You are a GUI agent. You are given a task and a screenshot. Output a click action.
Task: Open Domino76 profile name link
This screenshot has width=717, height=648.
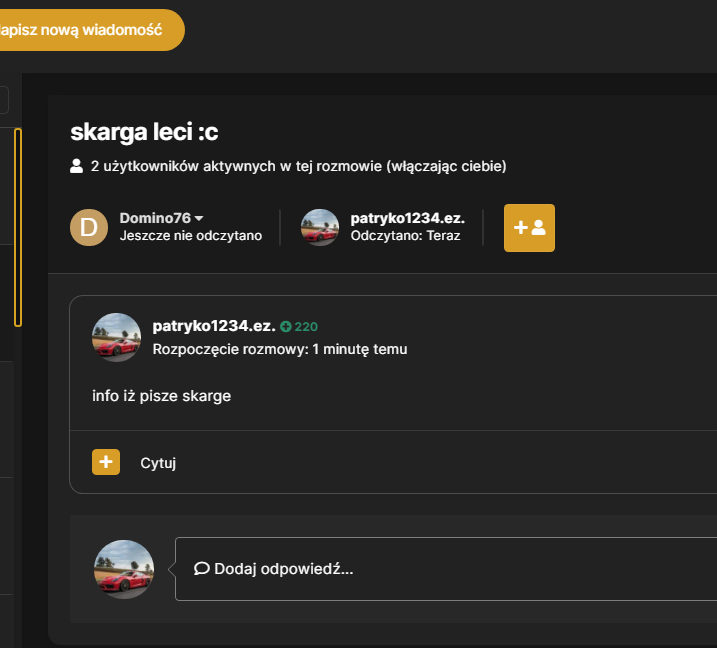click(155, 218)
